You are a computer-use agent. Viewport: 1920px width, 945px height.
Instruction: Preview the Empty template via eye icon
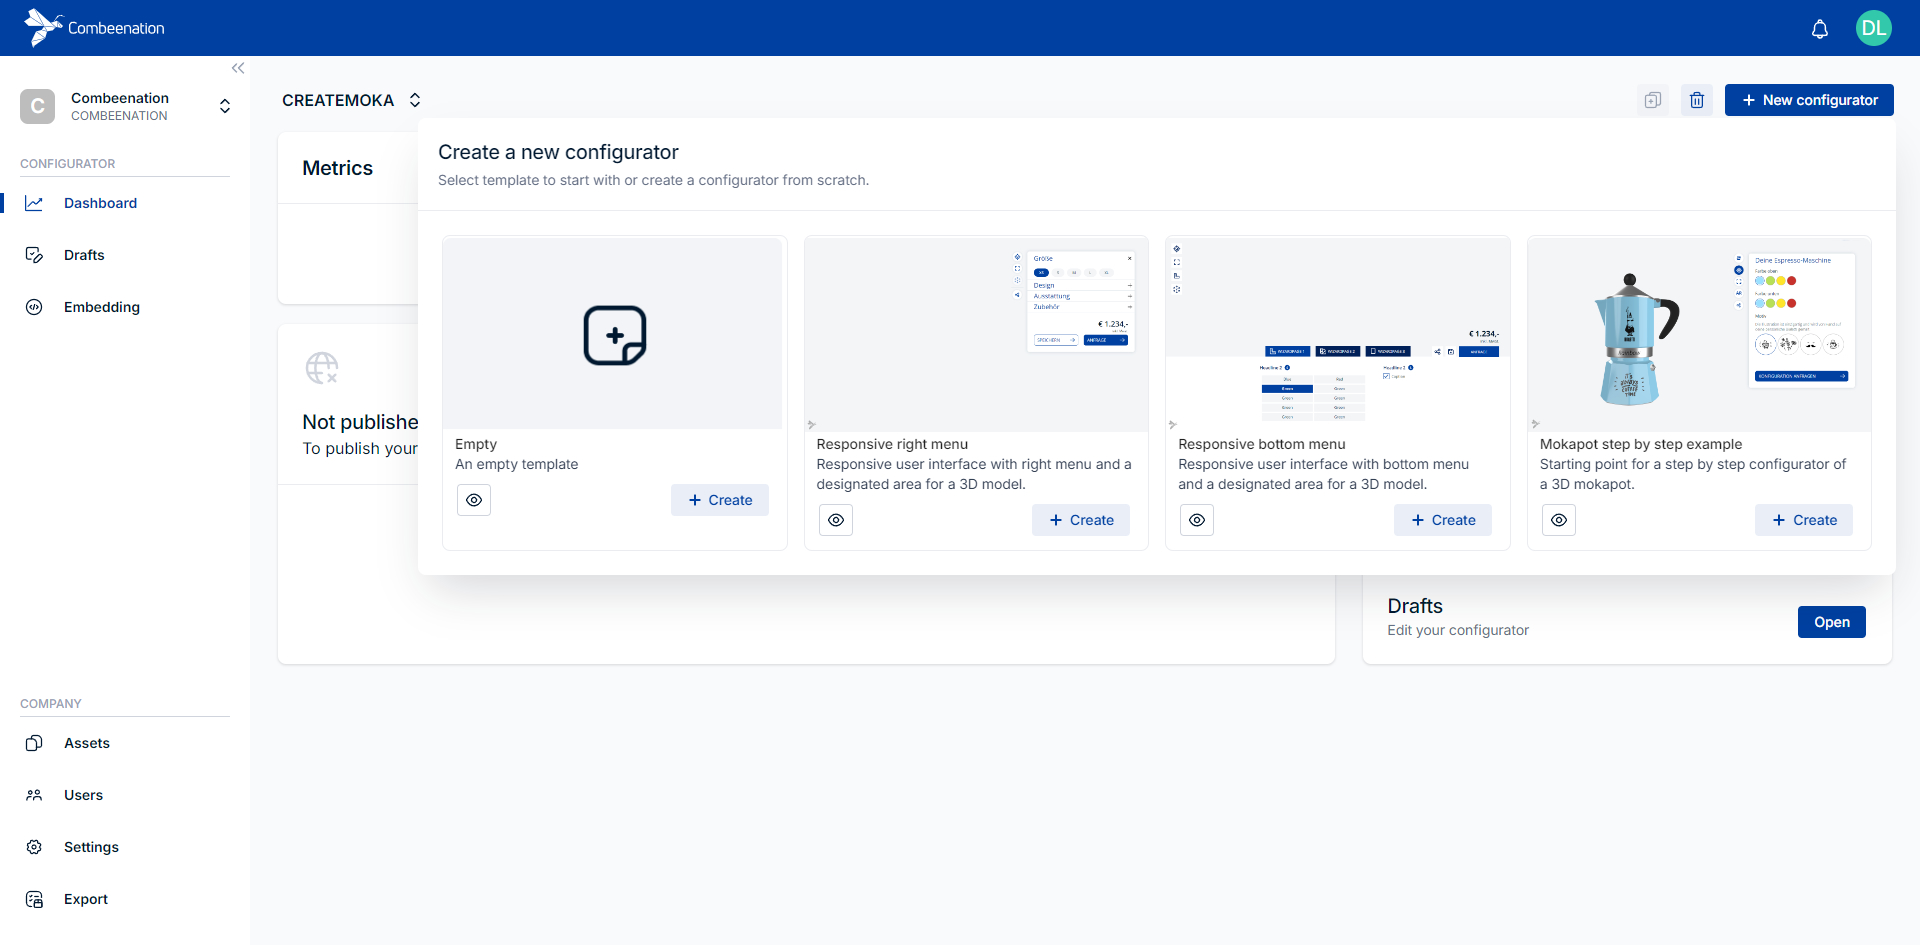[474, 500]
